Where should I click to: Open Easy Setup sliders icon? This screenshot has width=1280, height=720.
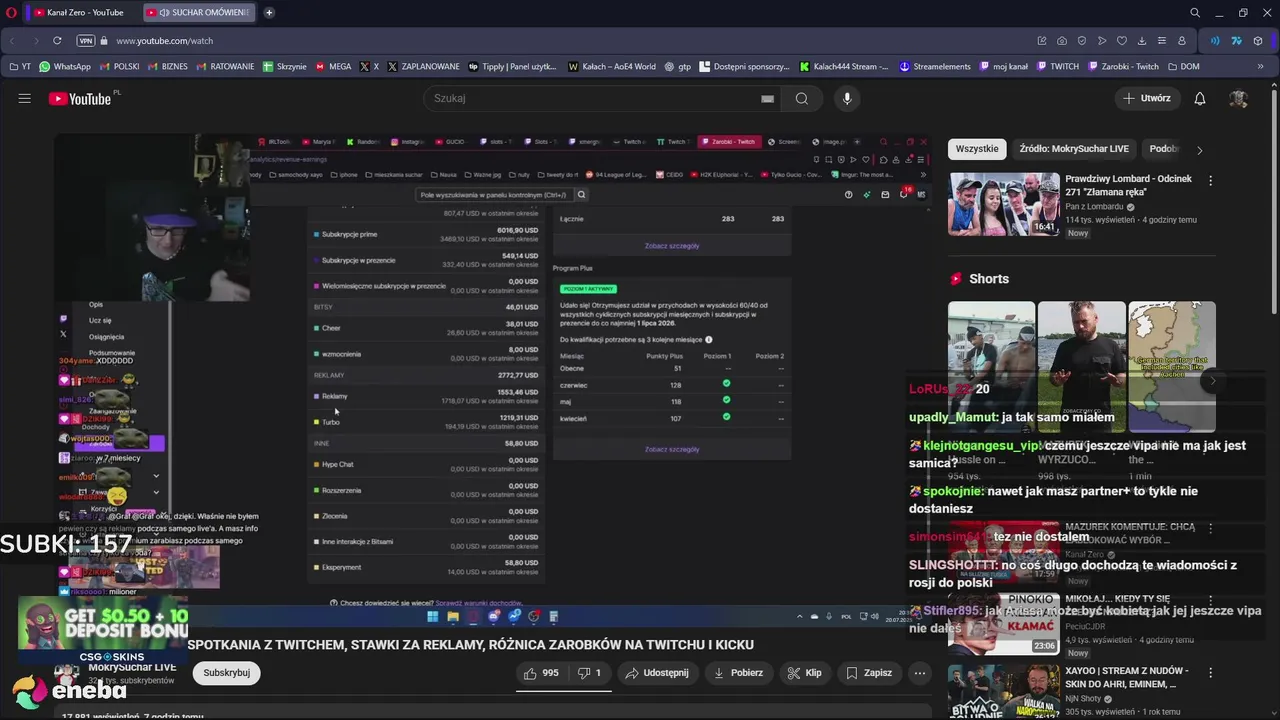pos(1162,41)
